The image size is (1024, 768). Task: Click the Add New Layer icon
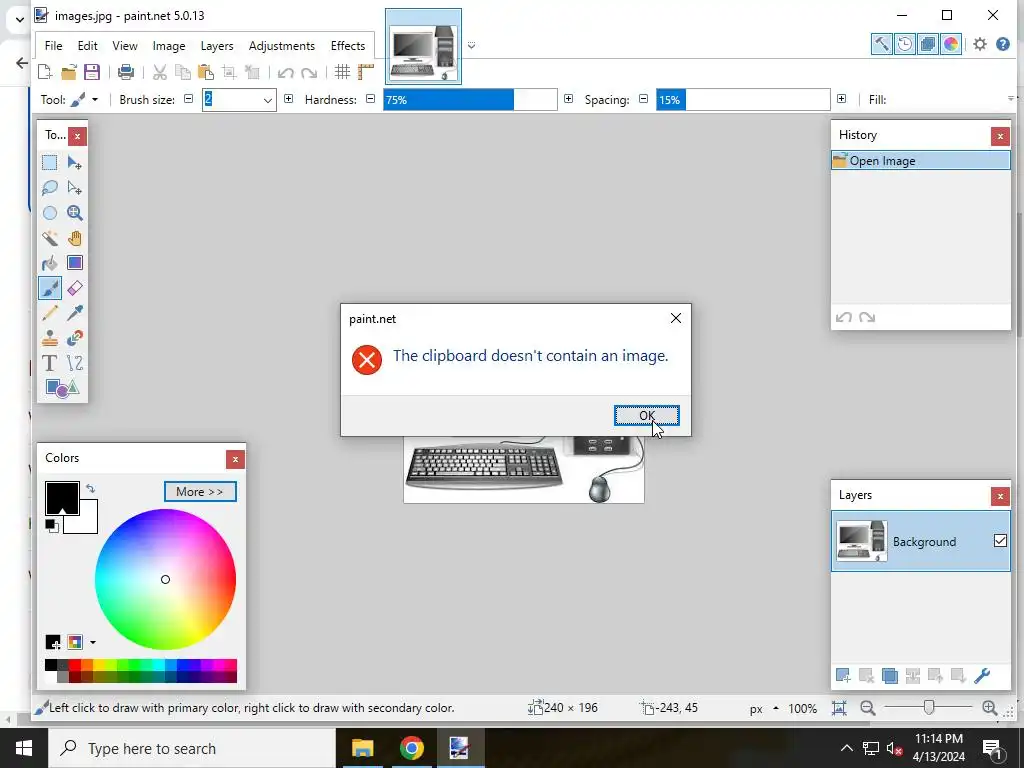pyautogui.click(x=843, y=676)
